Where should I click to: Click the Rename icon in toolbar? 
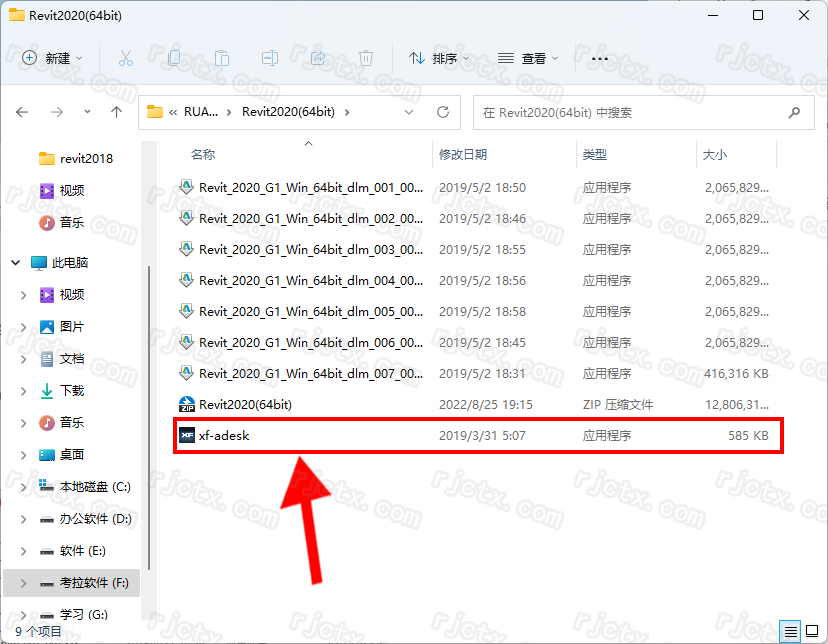point(270,59)
